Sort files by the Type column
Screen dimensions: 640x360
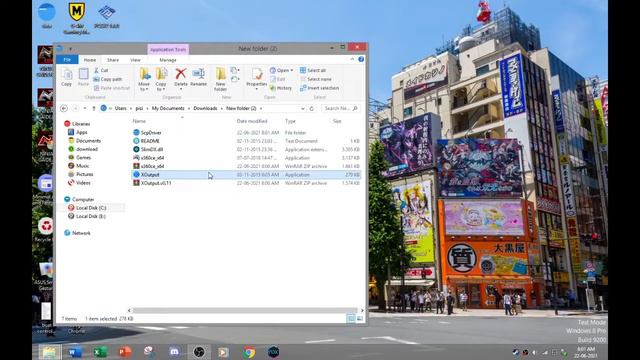pos(290,121)
